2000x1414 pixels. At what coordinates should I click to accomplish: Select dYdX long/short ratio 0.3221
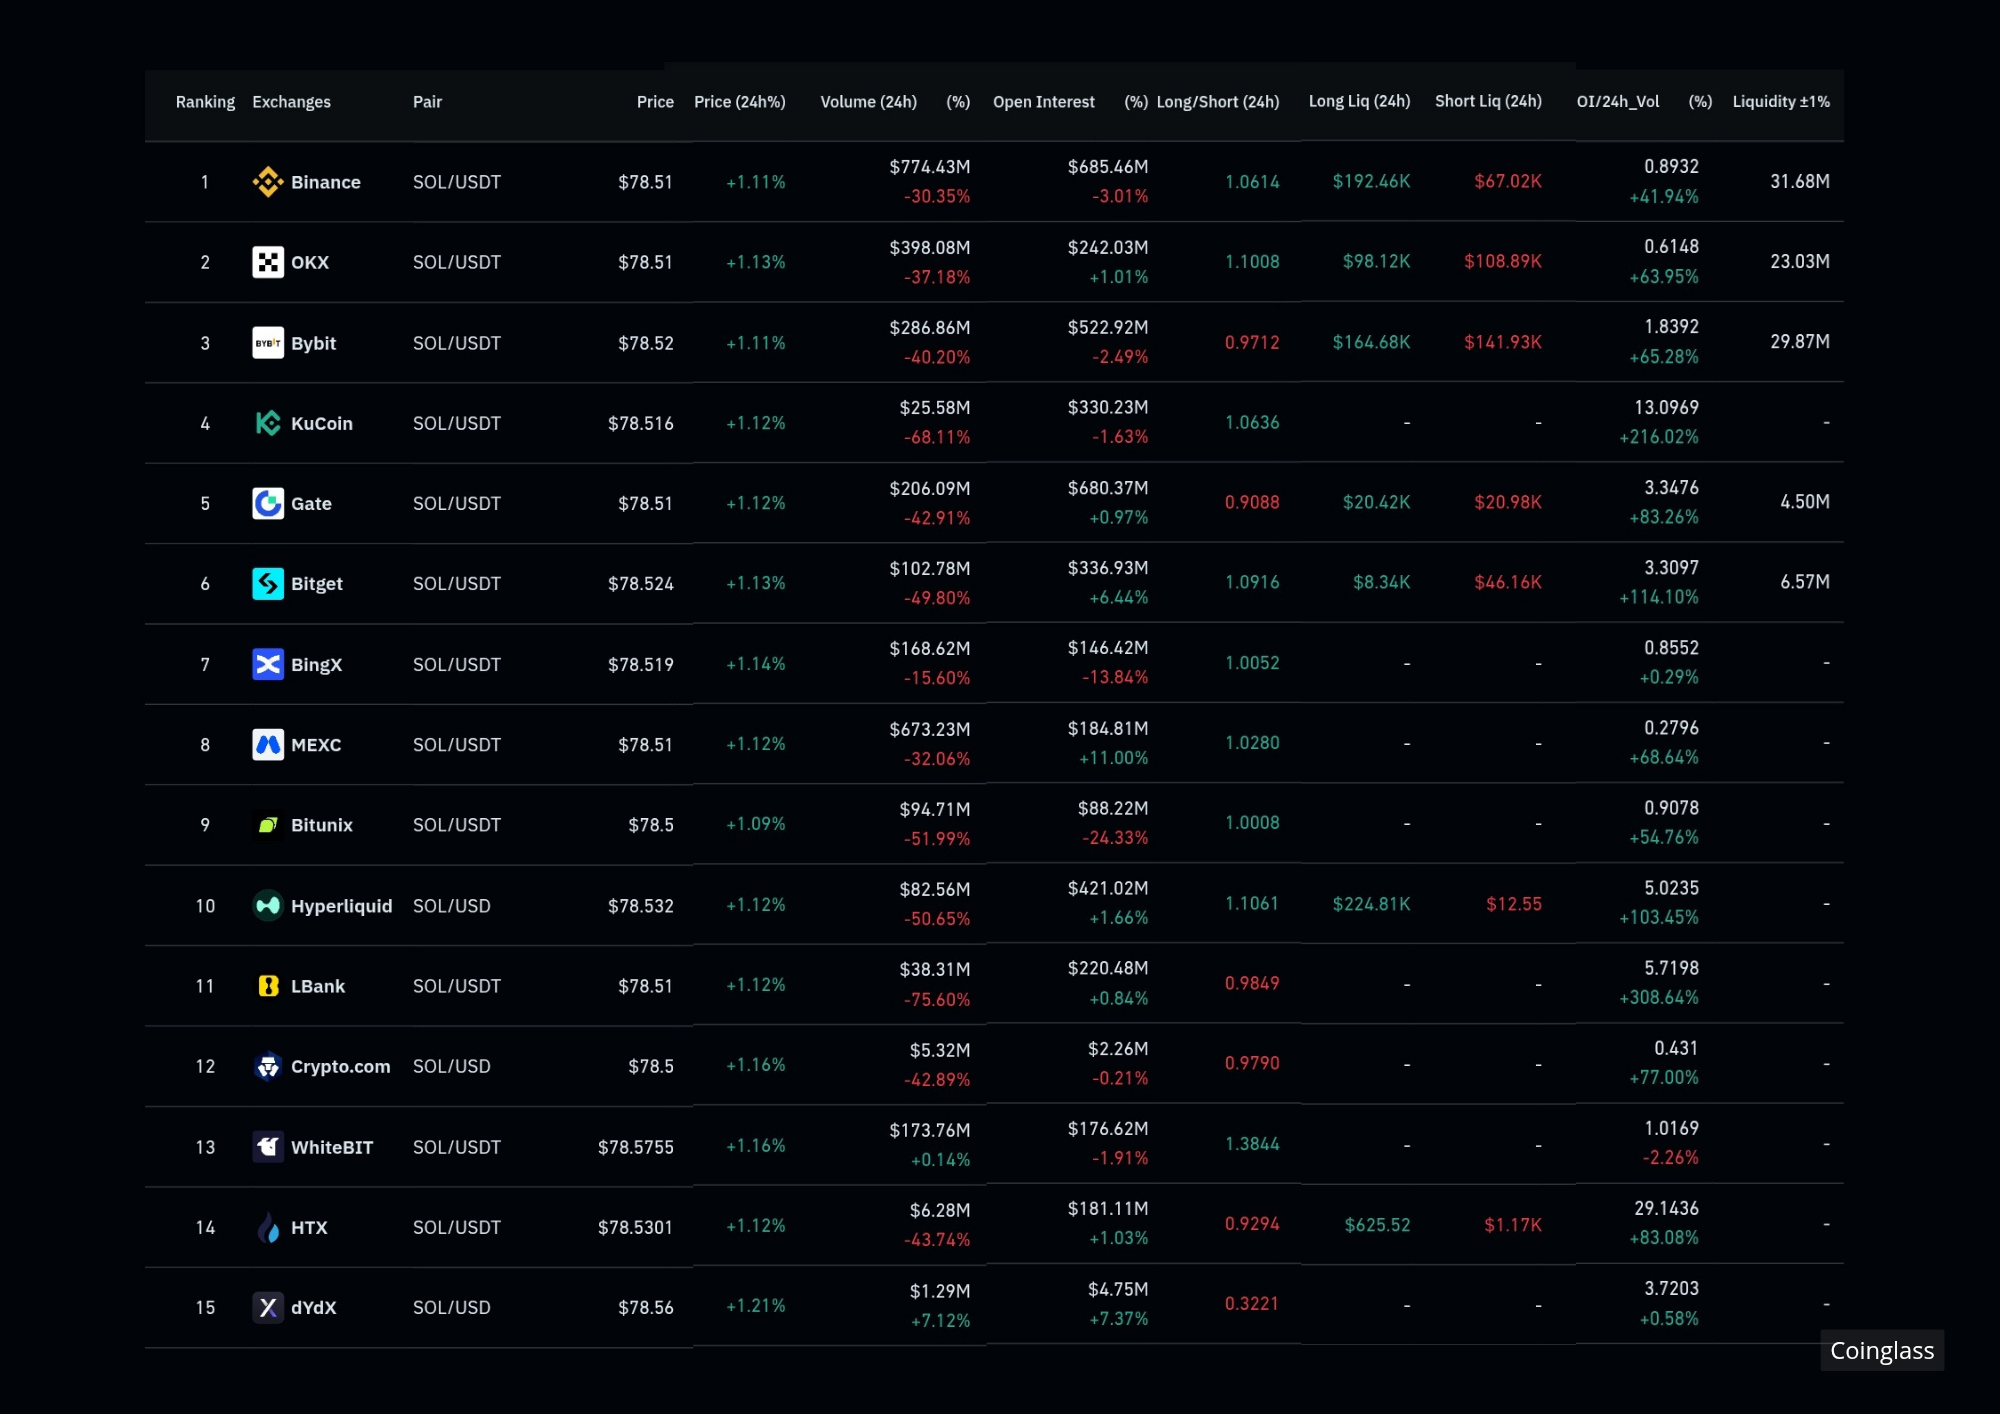(x=1252, y=1304)
